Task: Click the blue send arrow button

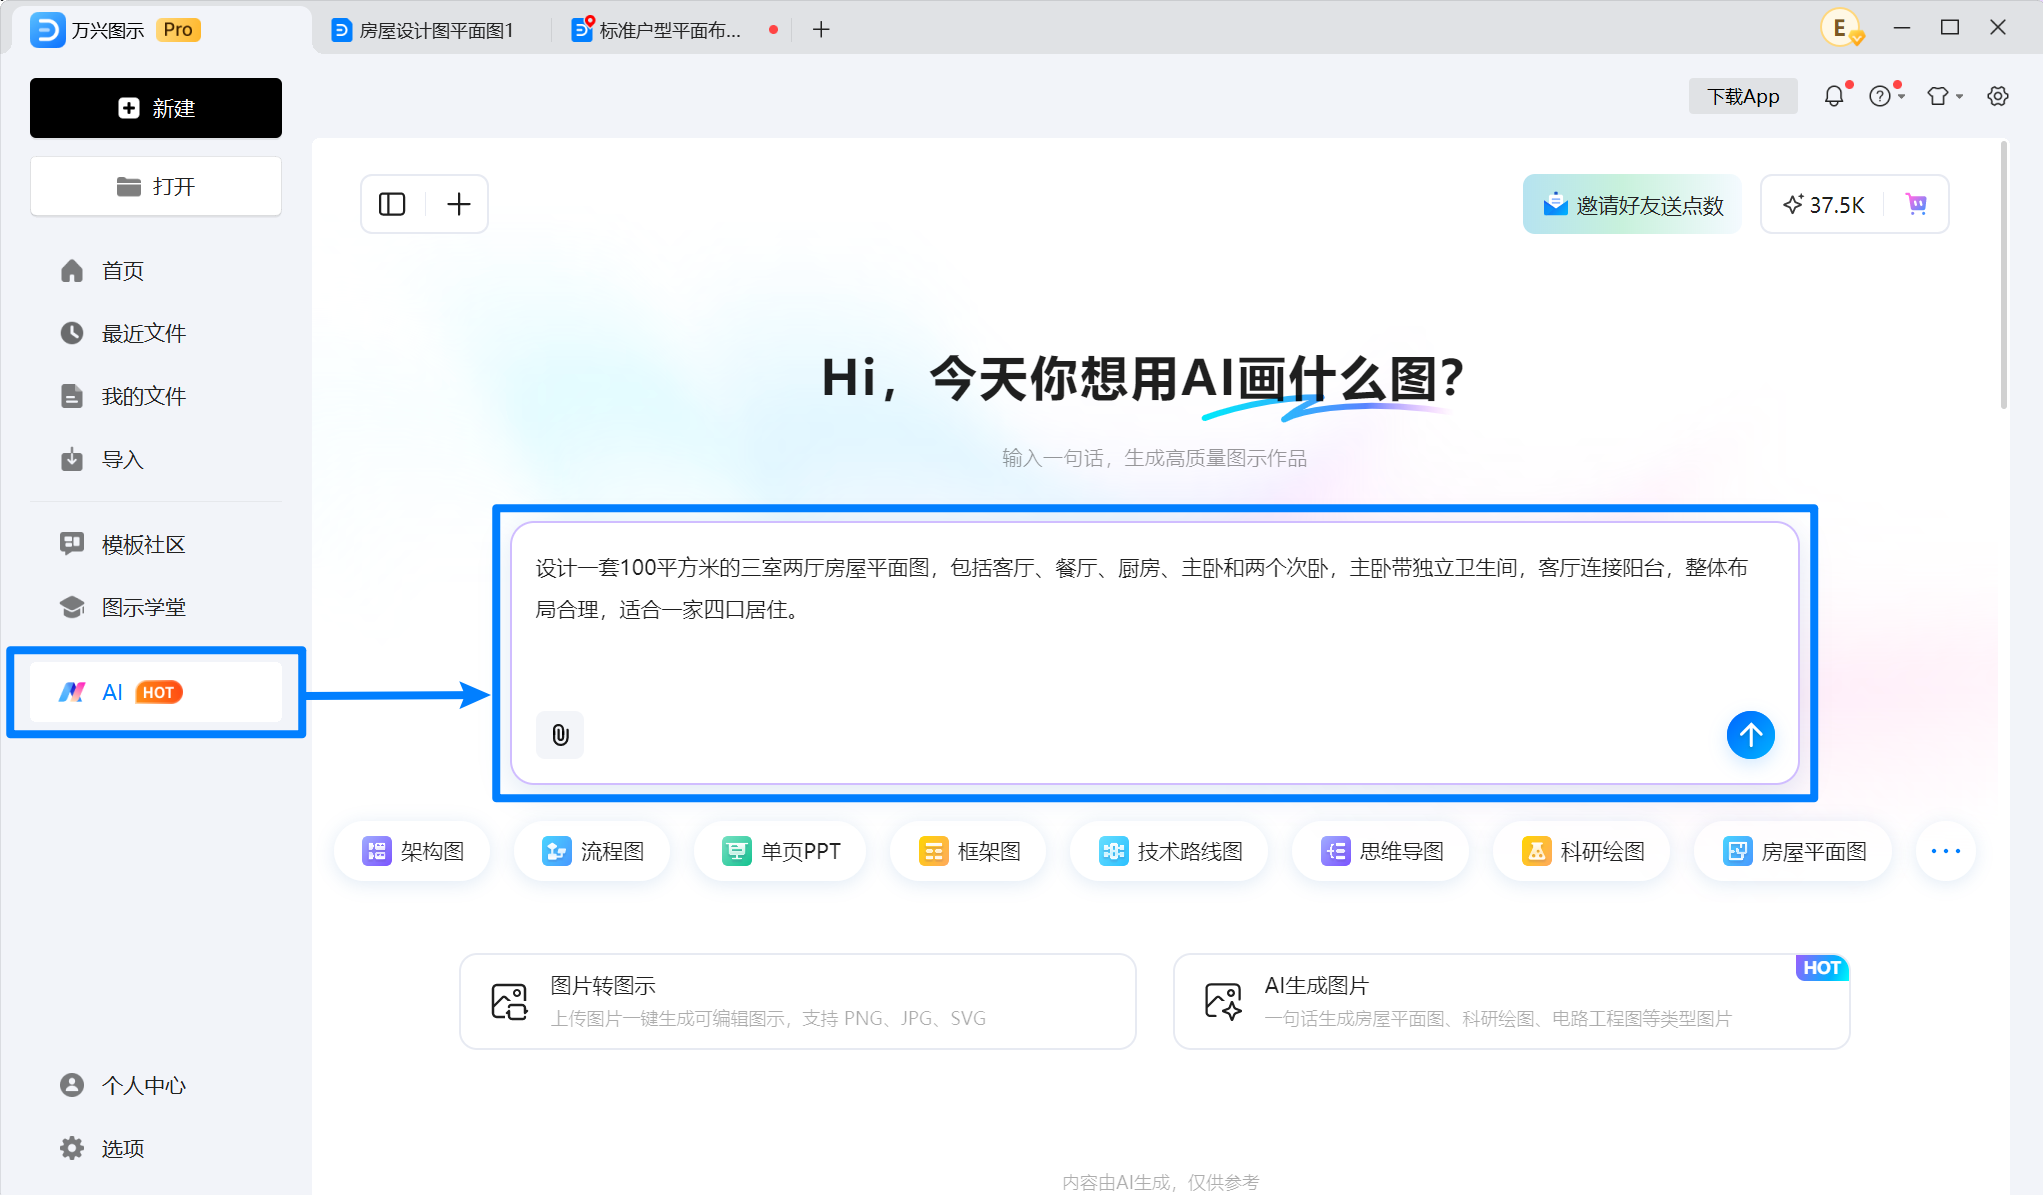Action: (1750, 735)
